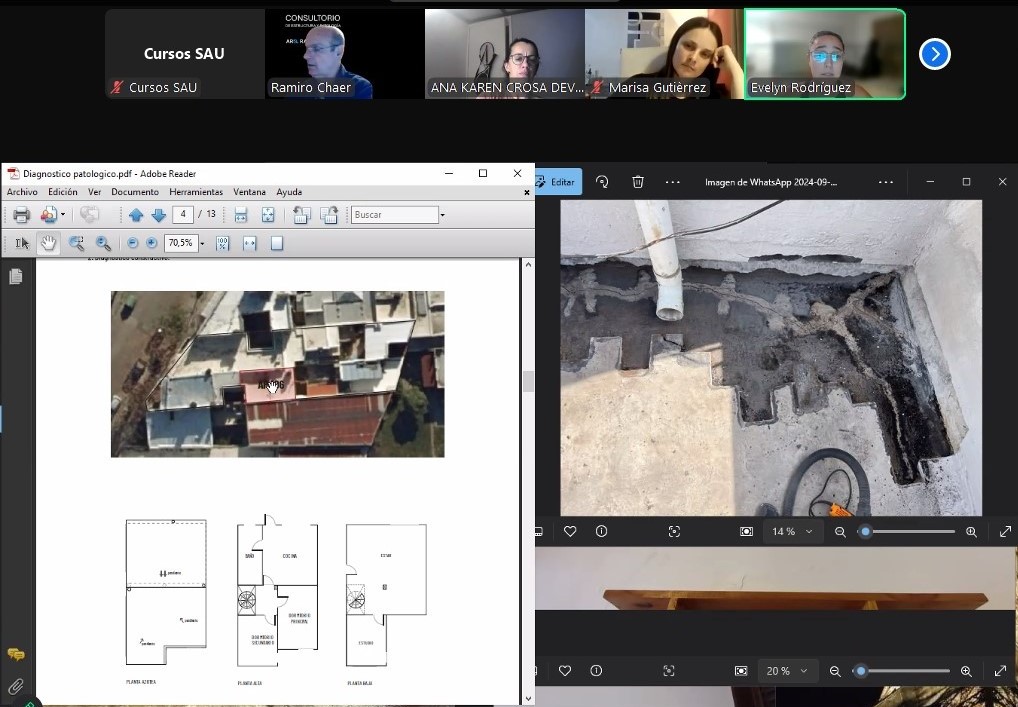
Task: Enable scrolling pages view icon
Action: 240,215
